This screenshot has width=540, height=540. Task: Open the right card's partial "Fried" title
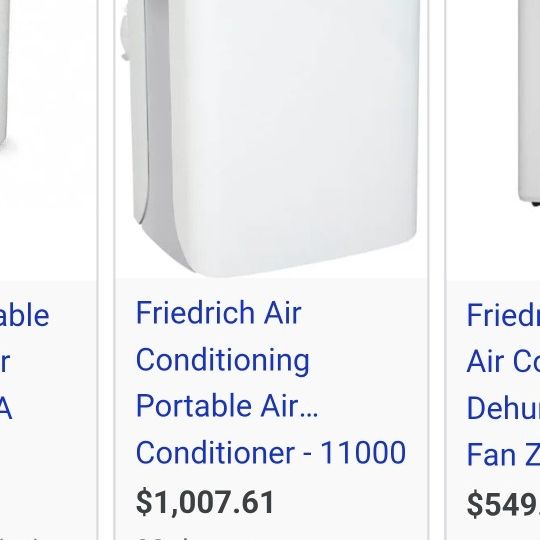[503, 315]
